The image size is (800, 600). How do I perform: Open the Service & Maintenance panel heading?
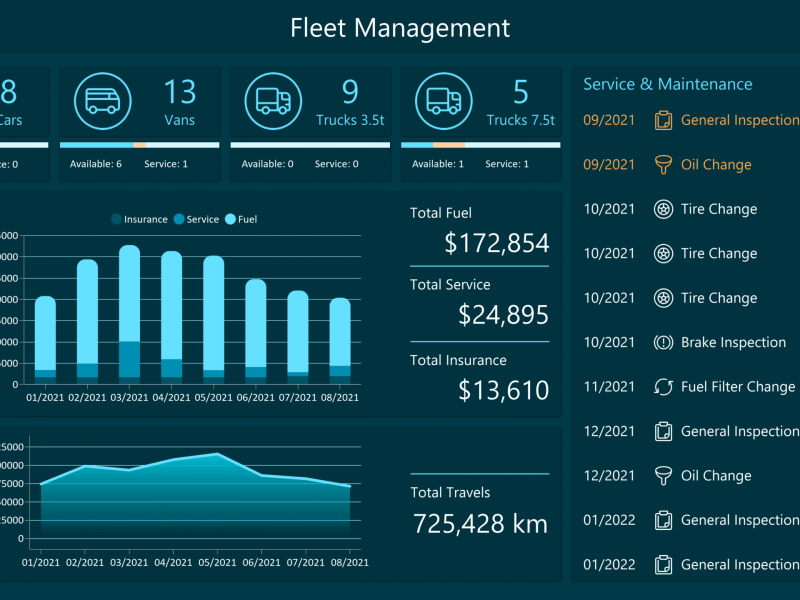click(x=667, y=85)
